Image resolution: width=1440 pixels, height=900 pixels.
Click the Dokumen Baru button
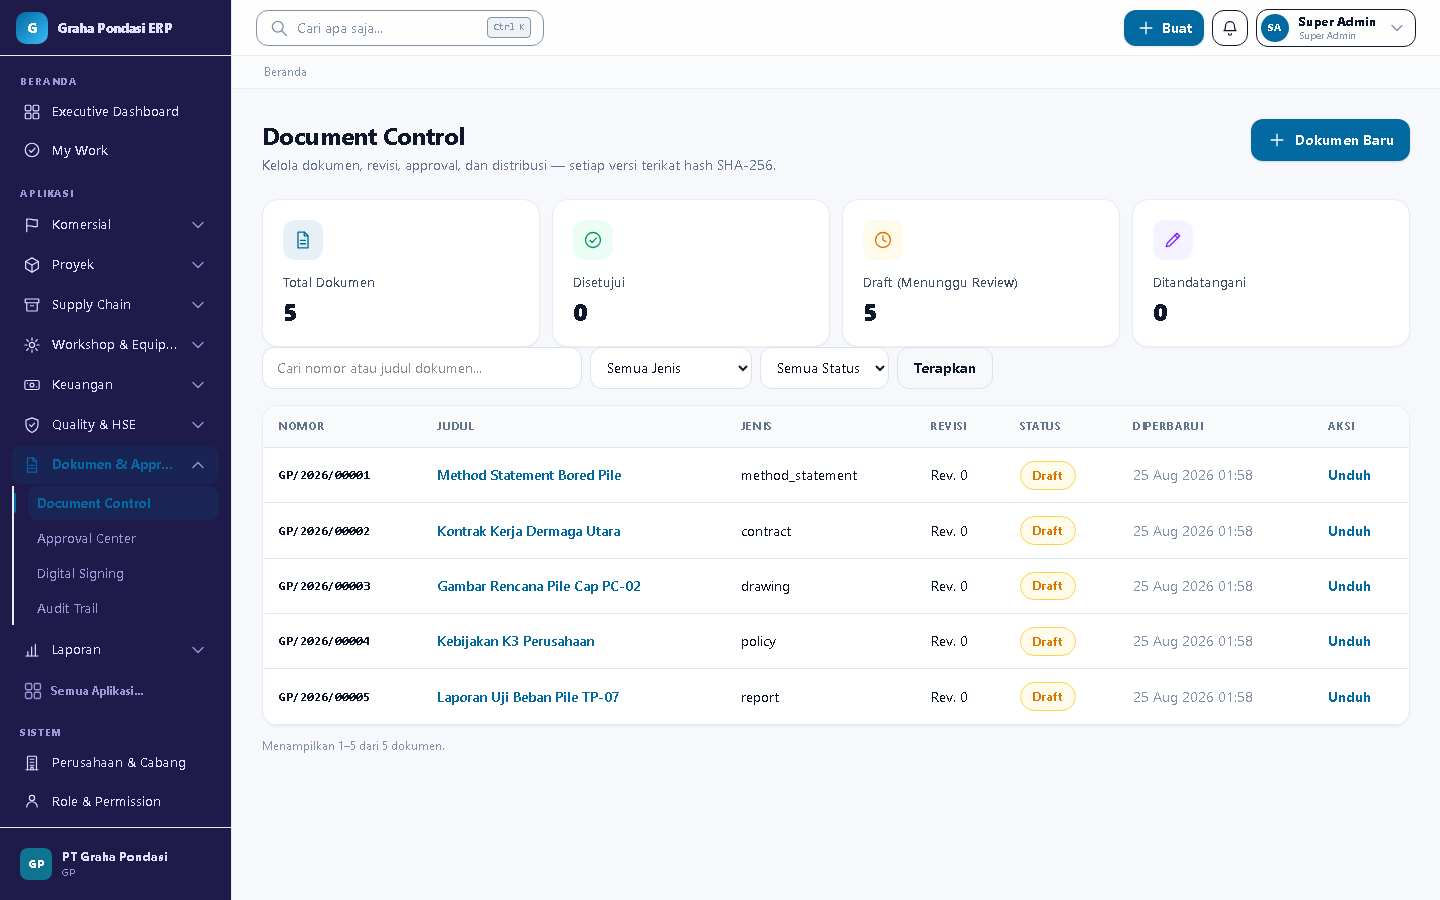pyautogui.click(x=1330, y=140)
